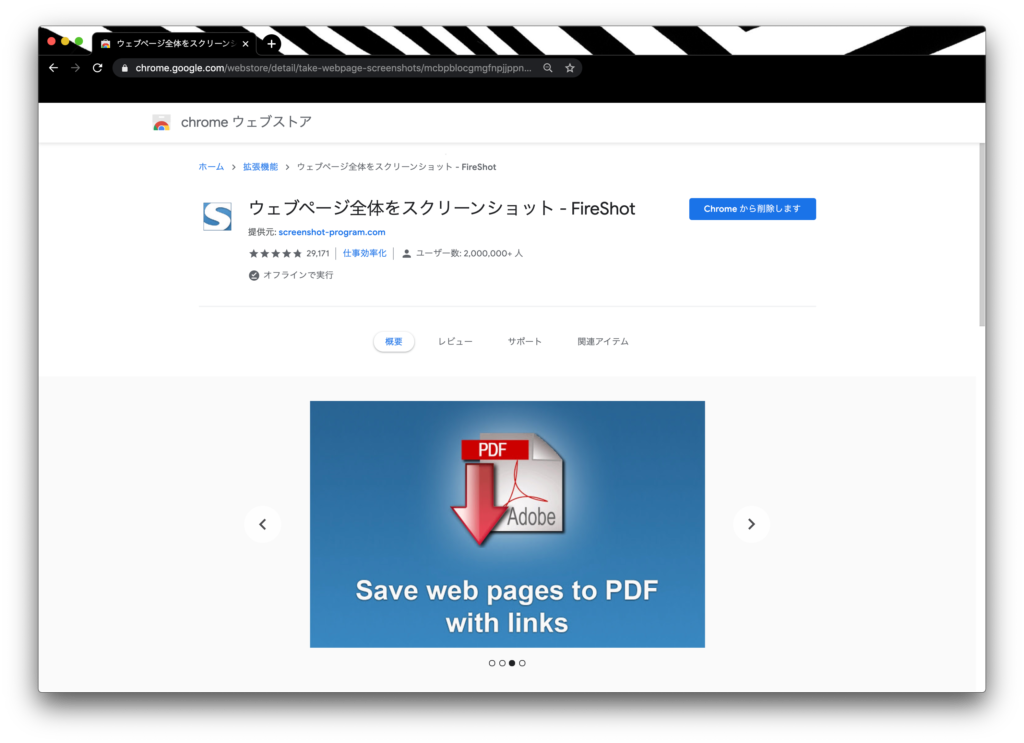This screenshot has width=1024, height=743.
Task: Click the page vertical scrollbar thumb
Action: point(982,235)
